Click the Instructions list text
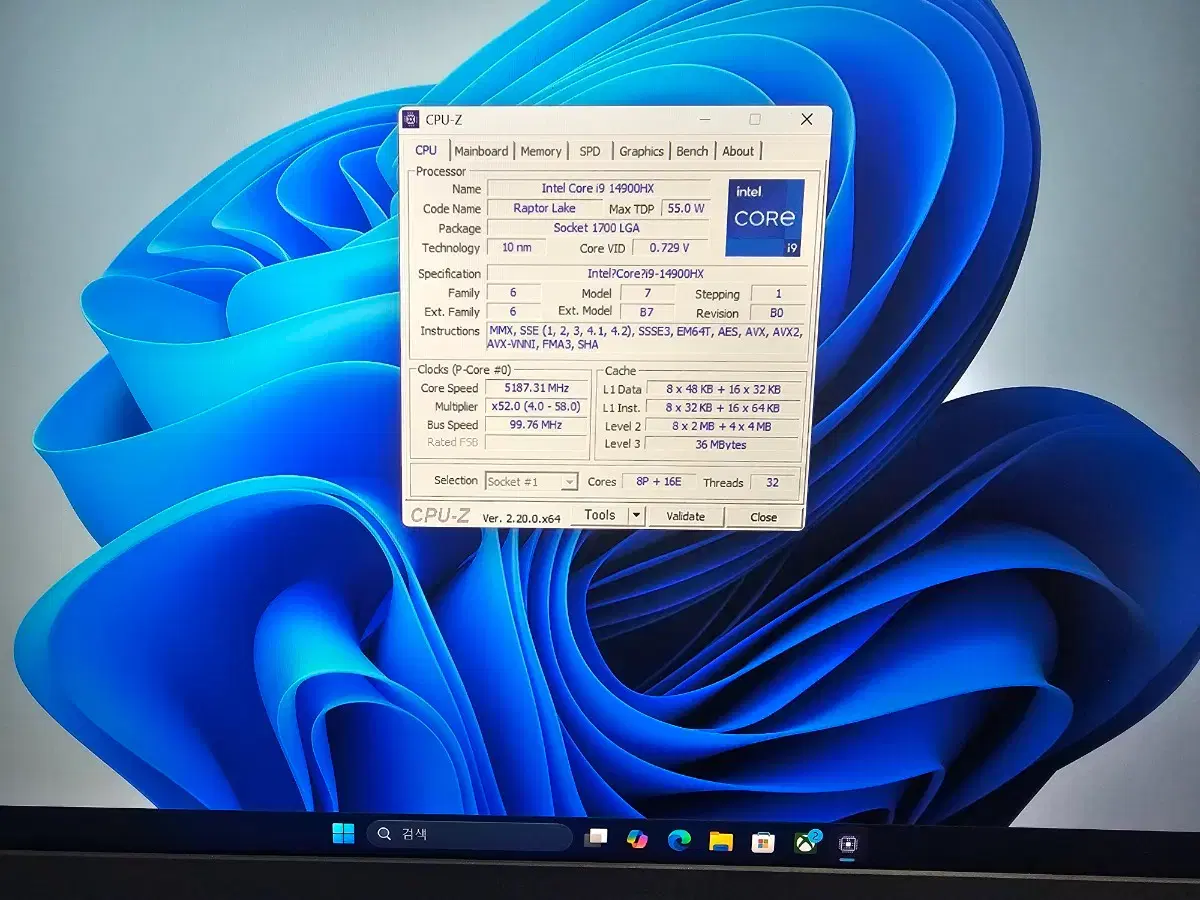Image resolution: width=1200 pixels, height=900 pixels. [x=644, y=337]
